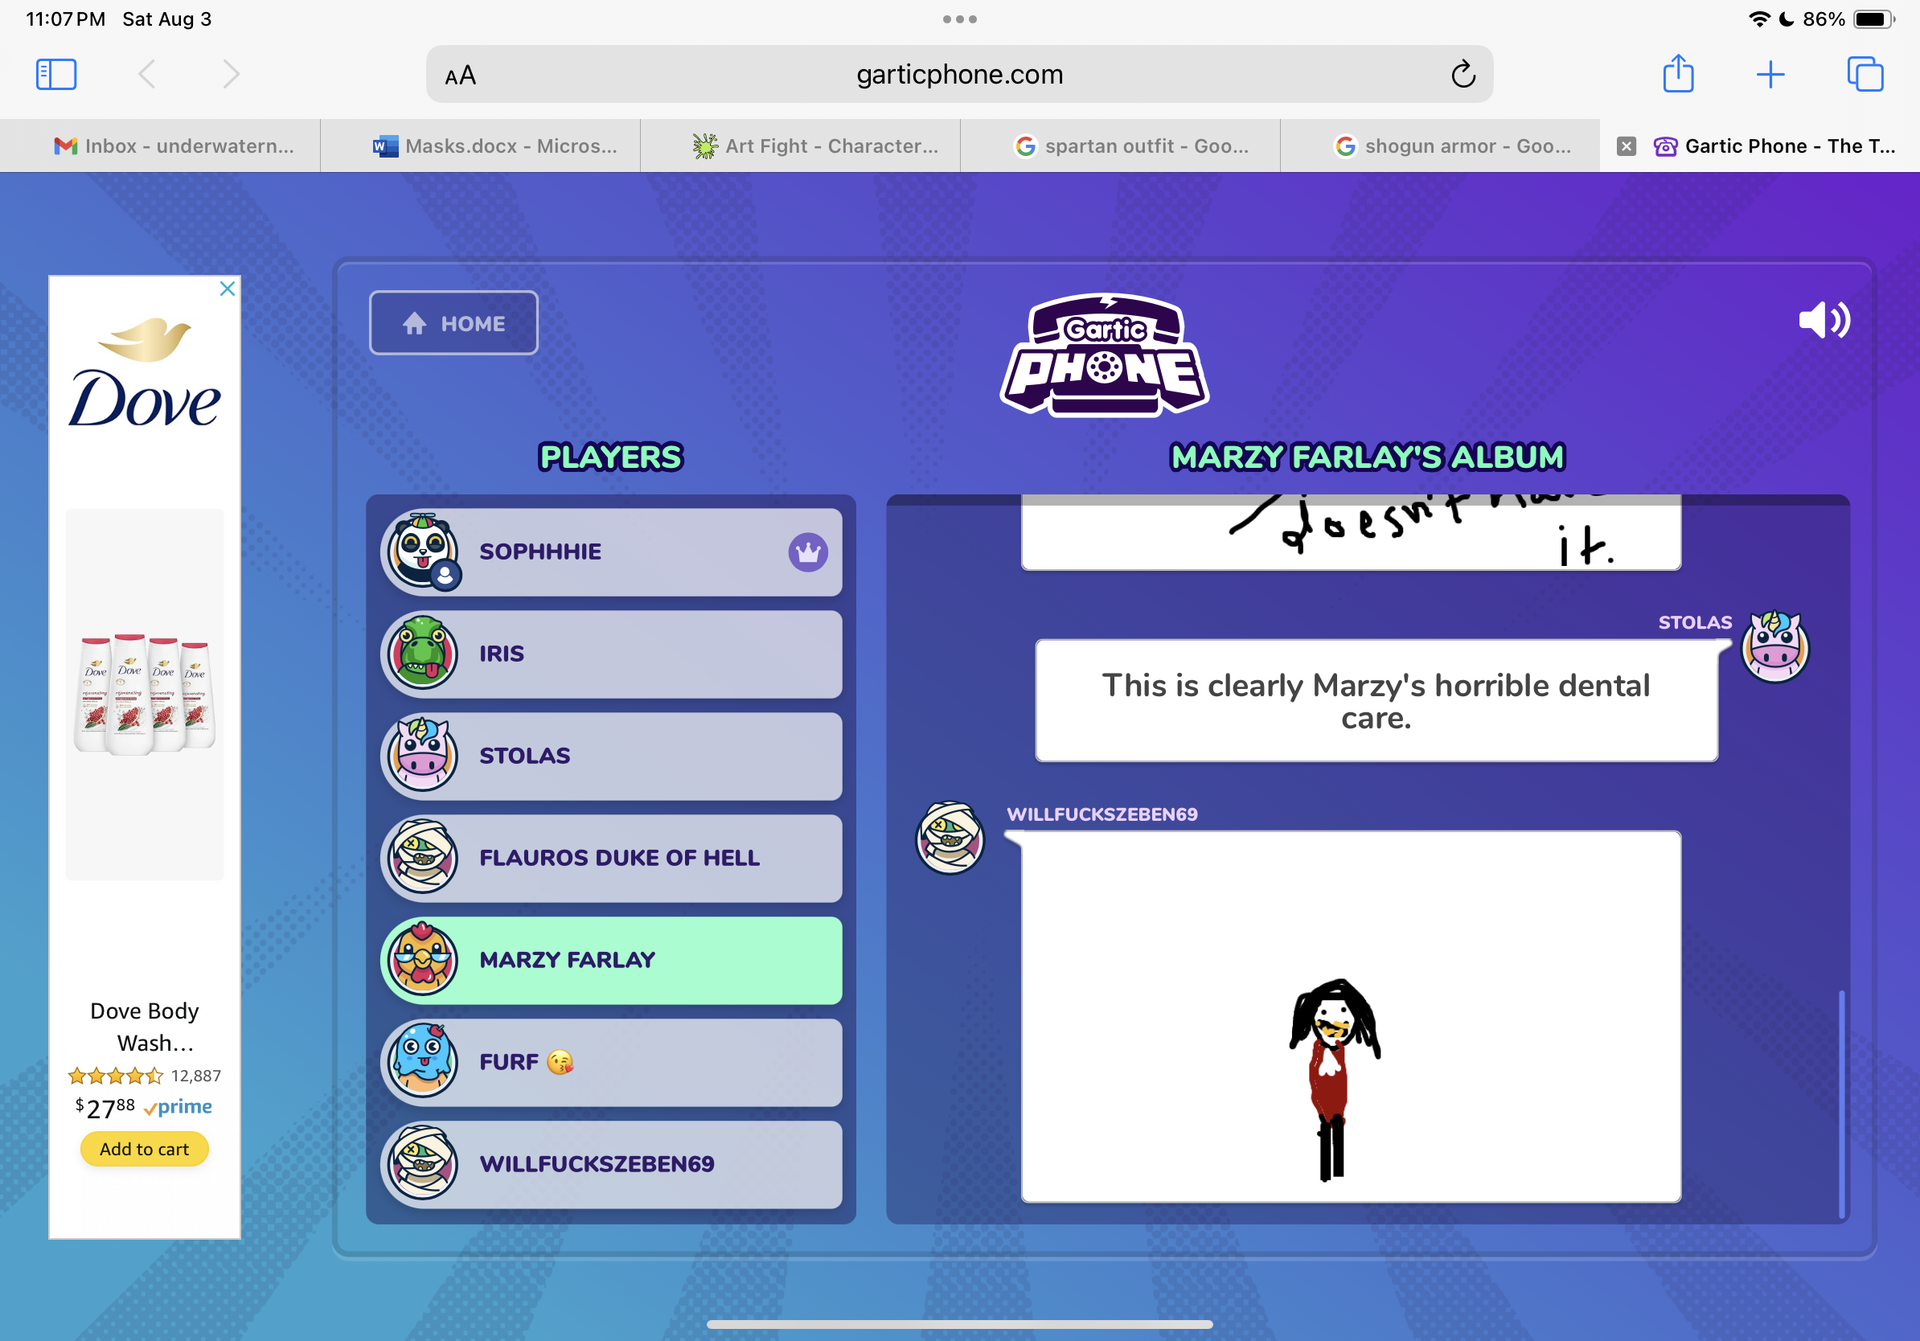The height and width of the screenshot is (1341, 1920).
Task: Click MARZY FARLAY's chicken avatar
Action: coord(423,959)
